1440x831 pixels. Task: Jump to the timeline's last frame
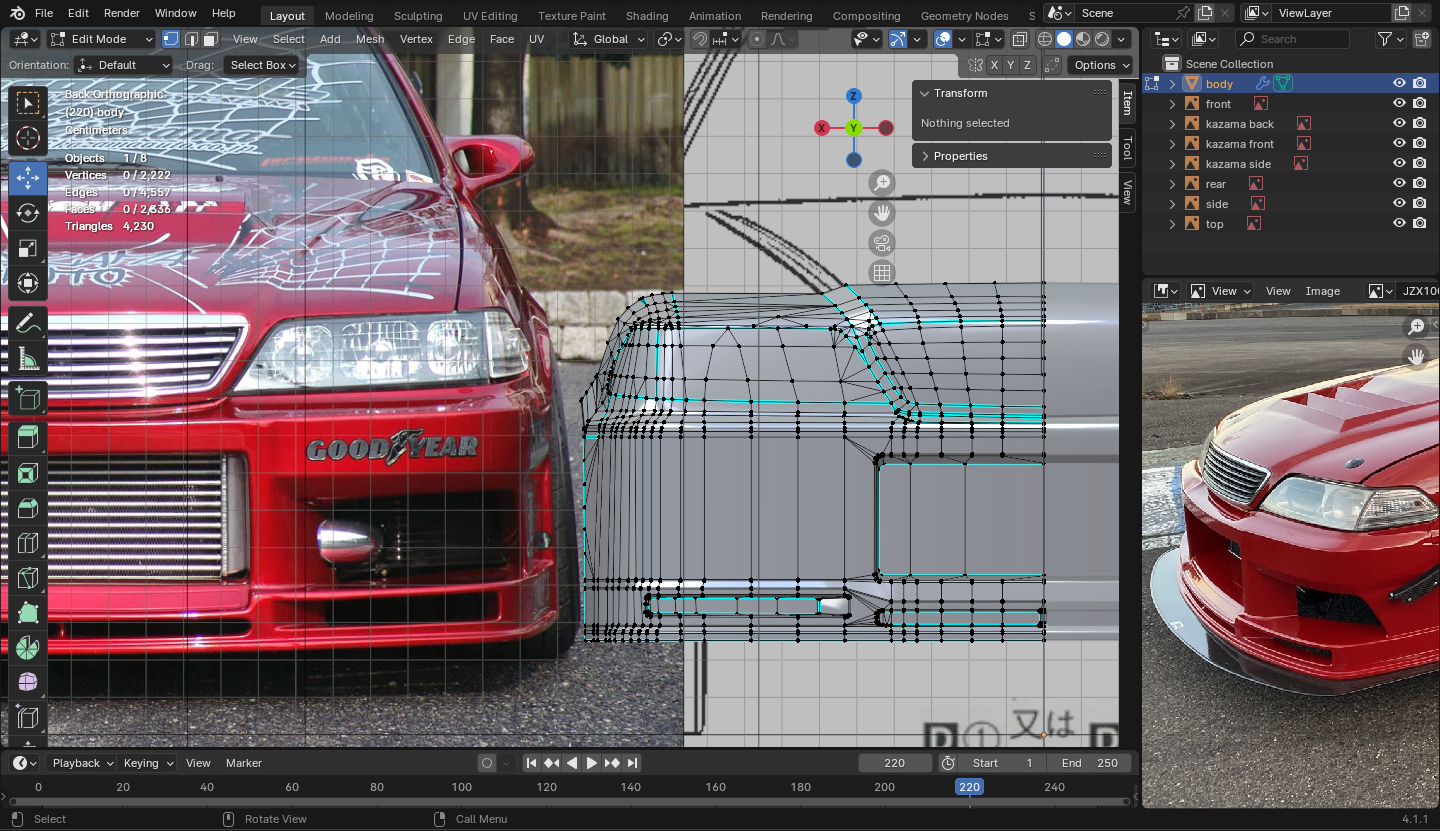(630, 763)
